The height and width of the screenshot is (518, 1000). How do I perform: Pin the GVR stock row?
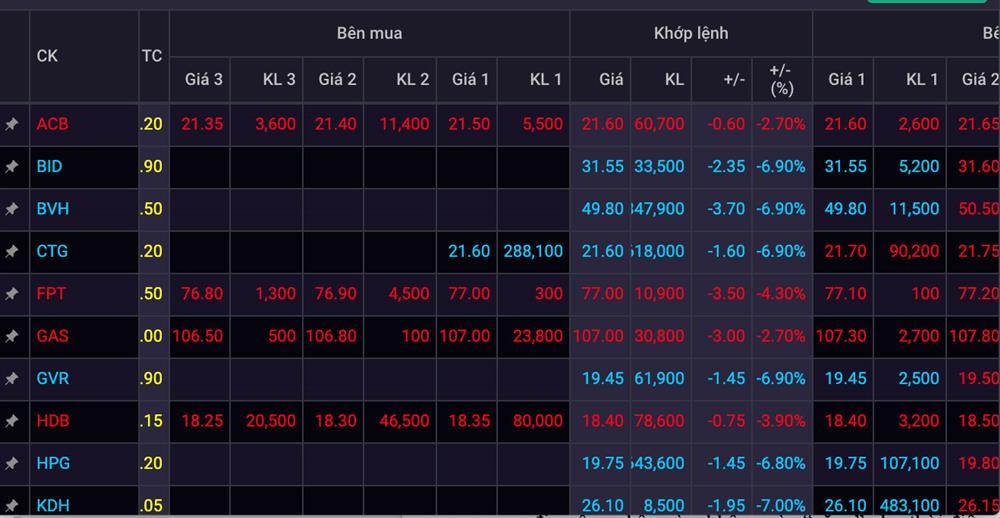[12, 379]
